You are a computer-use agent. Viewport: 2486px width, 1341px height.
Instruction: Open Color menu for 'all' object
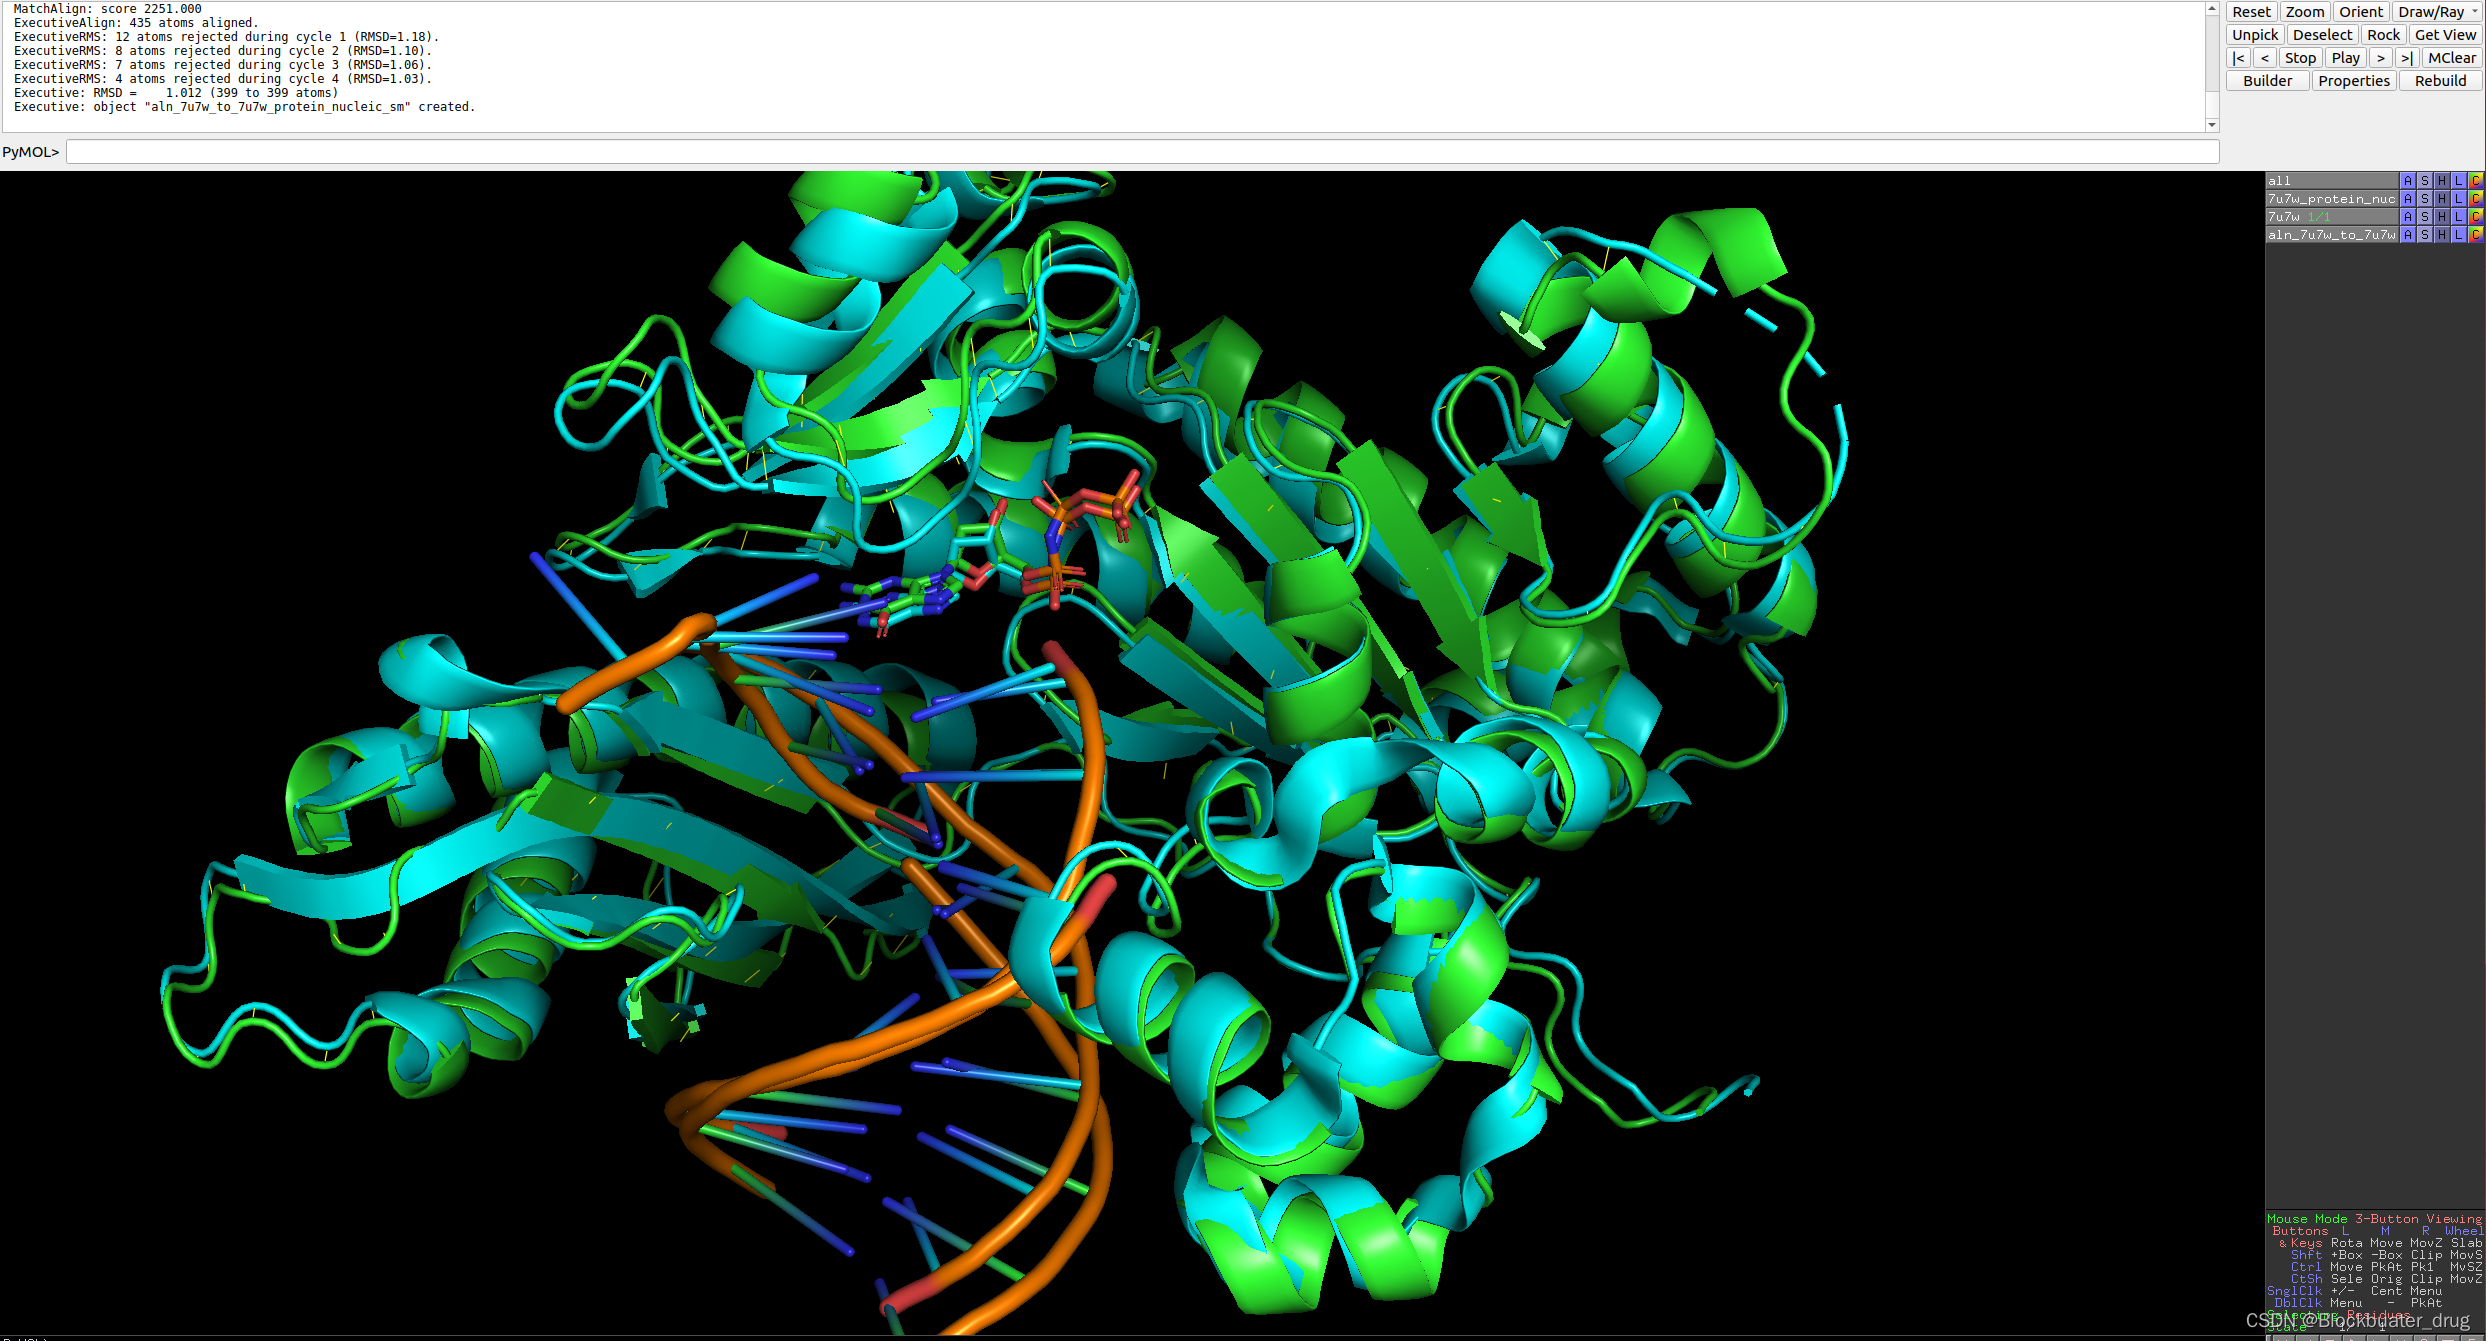[x=2476, y=181]
